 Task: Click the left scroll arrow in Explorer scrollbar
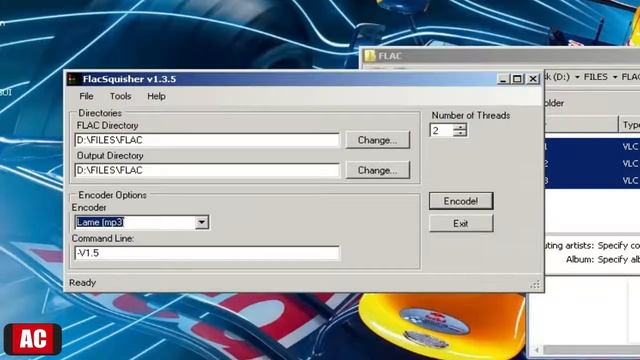pyautogui.click(x=536, y=350)
